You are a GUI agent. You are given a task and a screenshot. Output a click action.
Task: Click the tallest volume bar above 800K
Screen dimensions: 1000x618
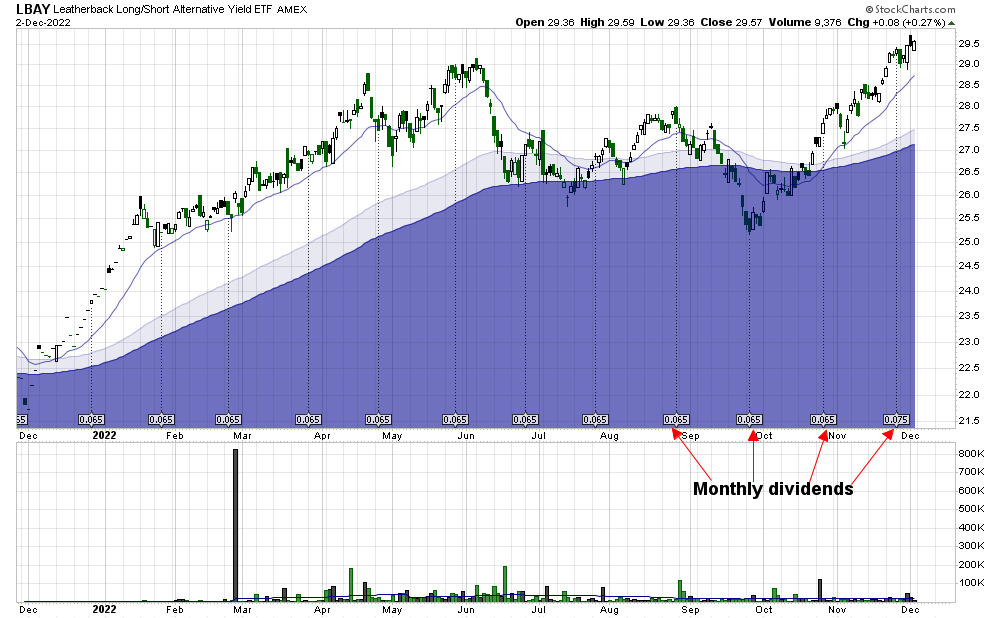click(x=235, y=525)
